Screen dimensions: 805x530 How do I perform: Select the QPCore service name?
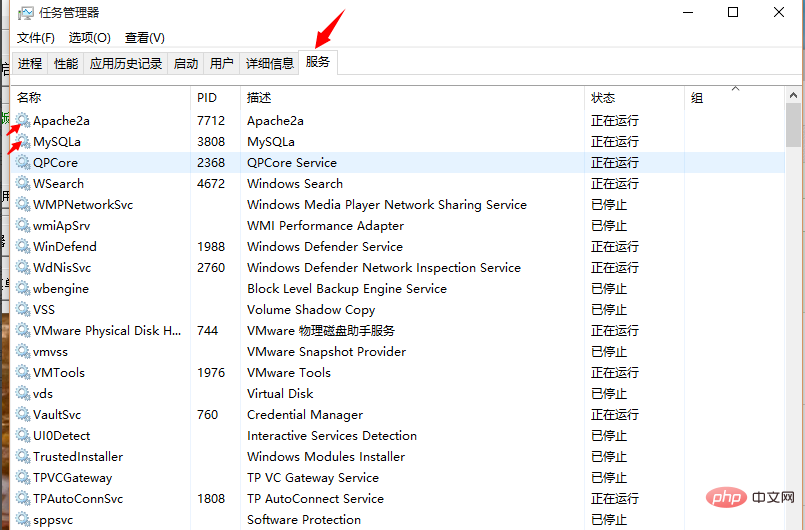tap(55, 163)
